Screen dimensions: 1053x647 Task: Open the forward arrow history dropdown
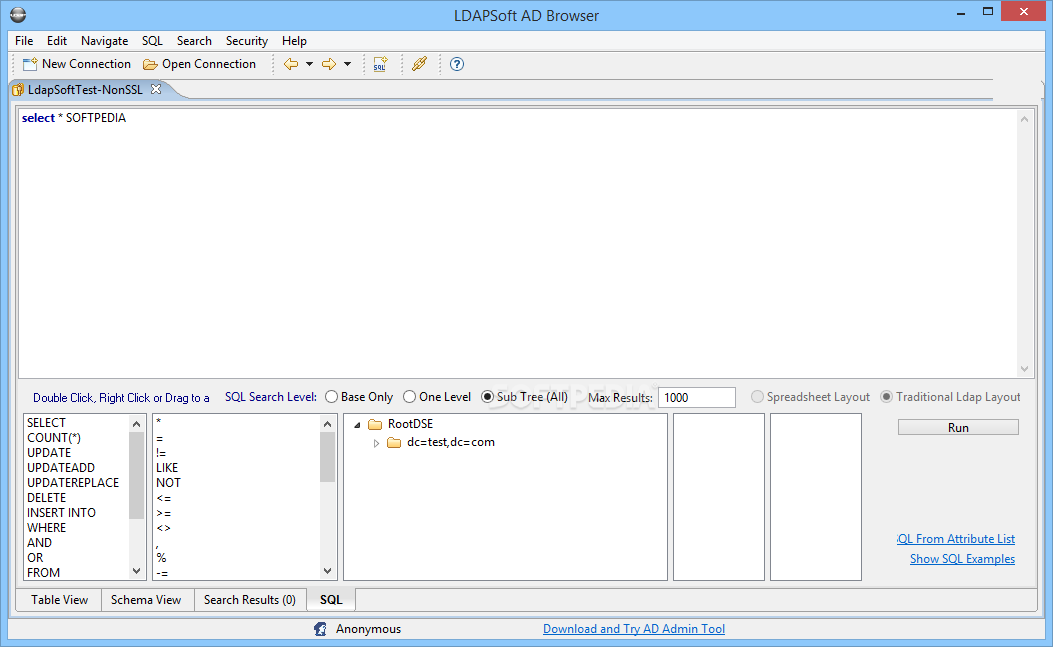(347, 64)
